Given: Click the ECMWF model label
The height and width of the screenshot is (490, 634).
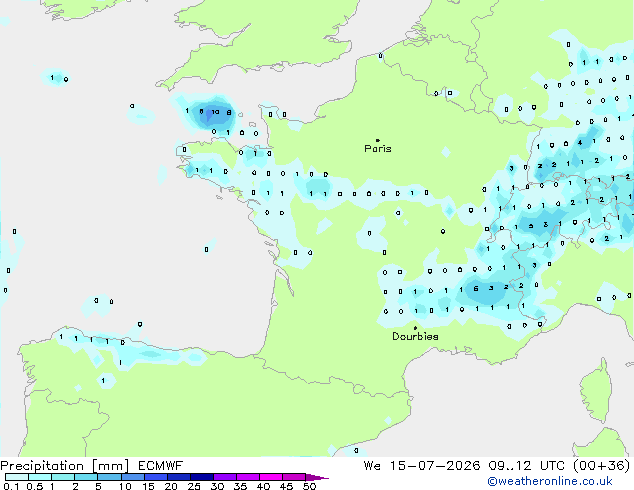Looking at the screenshot, I should (x=161, y=466).
